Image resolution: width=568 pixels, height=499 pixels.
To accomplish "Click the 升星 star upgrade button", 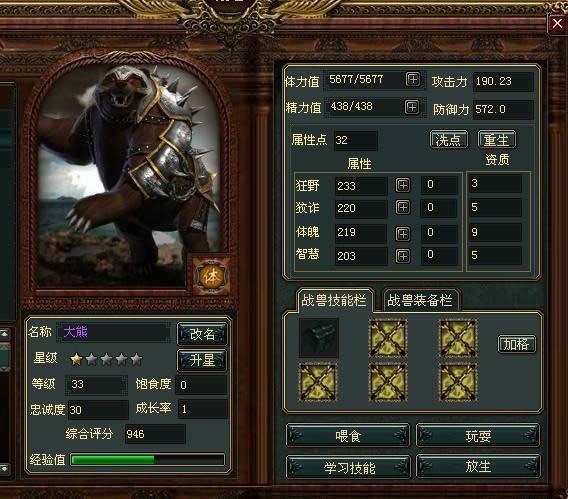I will [x=202, y=360].
